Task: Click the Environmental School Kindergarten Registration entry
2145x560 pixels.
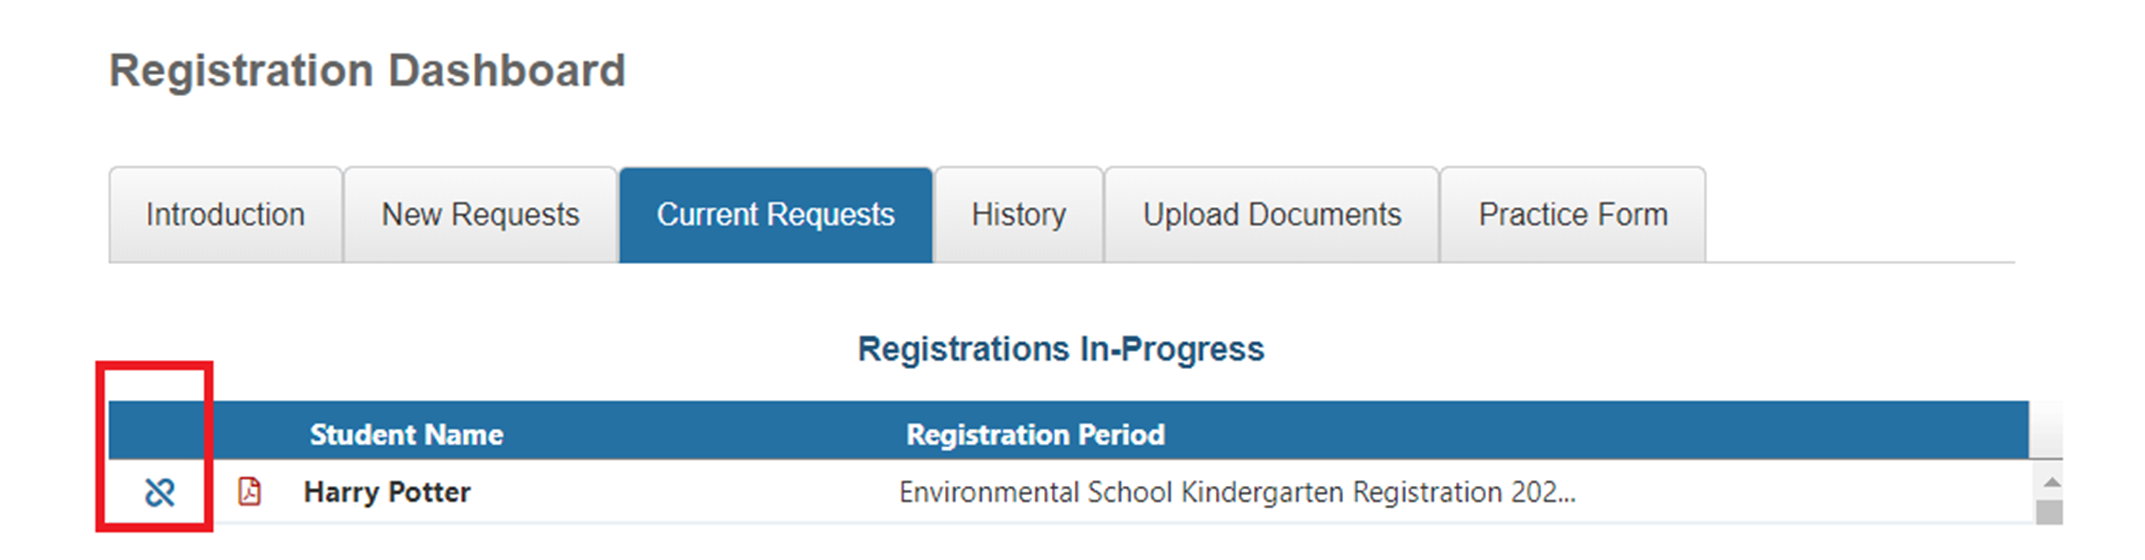Action: pos(1237,492)
